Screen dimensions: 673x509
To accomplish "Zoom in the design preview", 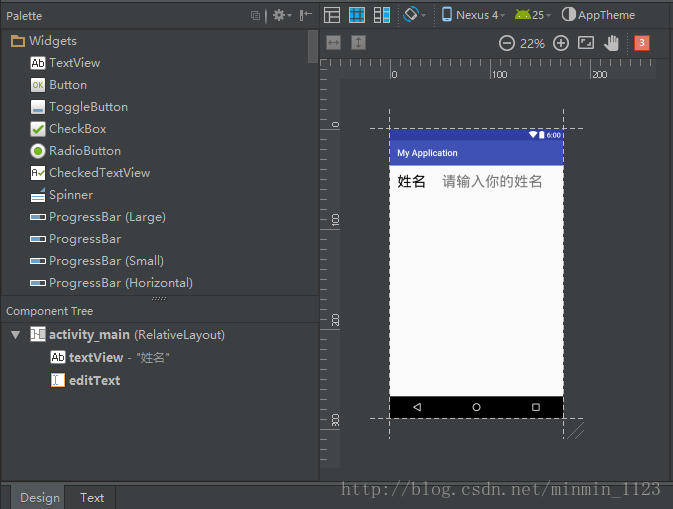I will [x=561, y=43].
